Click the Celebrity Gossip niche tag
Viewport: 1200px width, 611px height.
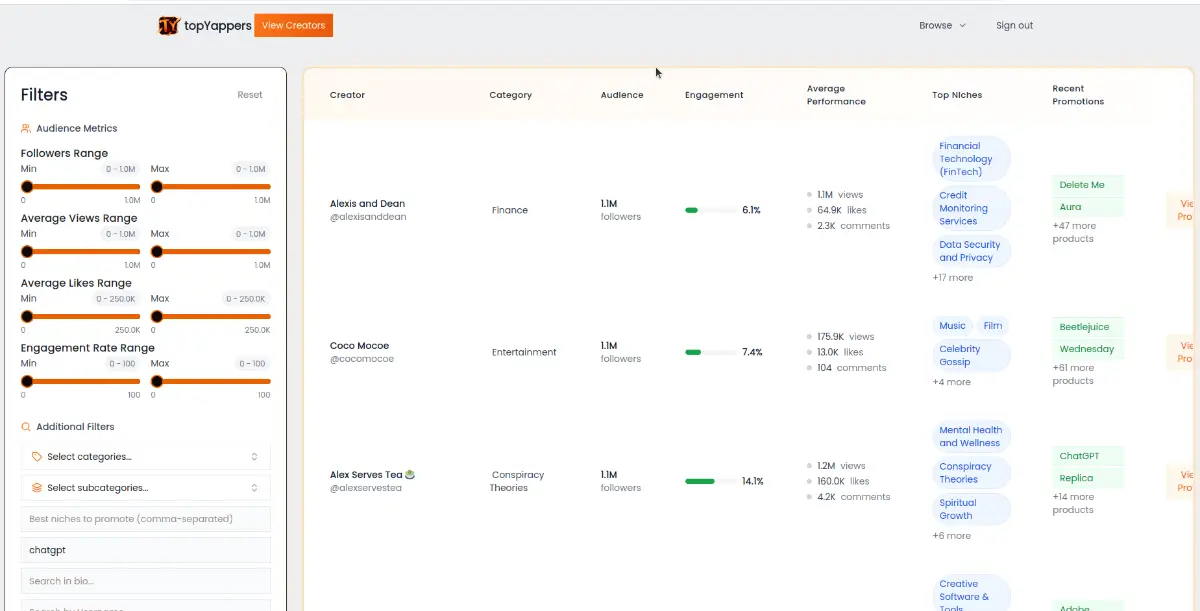tap(960, 356)
